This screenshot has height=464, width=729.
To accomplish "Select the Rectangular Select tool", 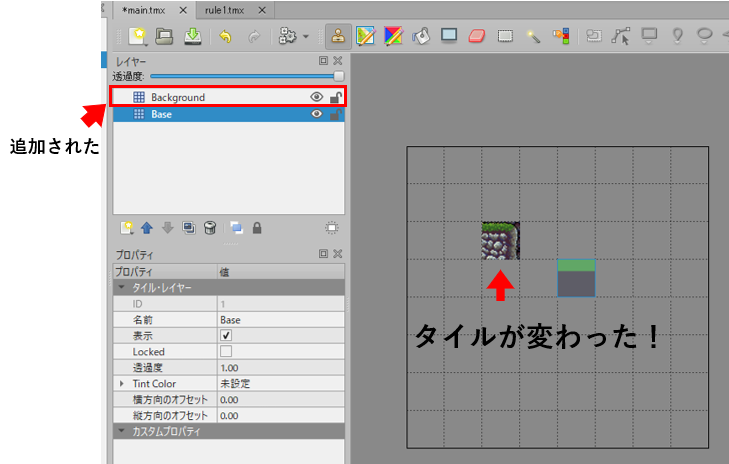I will (x=505, y=36).
